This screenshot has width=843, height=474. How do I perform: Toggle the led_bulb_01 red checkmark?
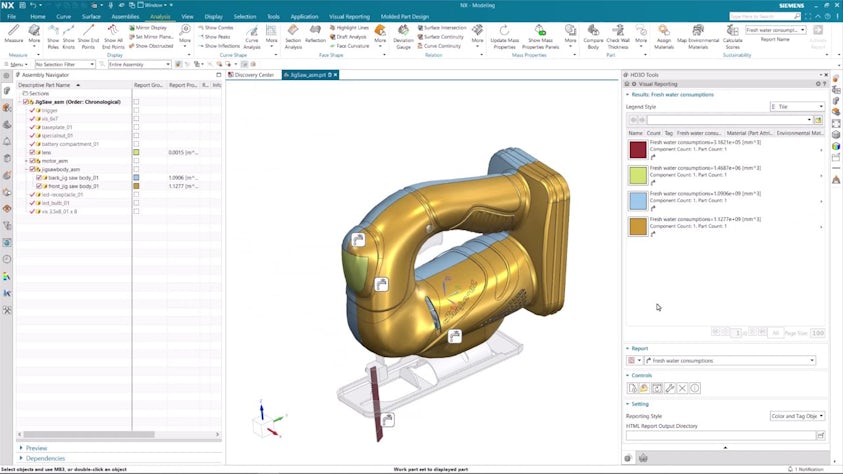(x=32, y=203)
